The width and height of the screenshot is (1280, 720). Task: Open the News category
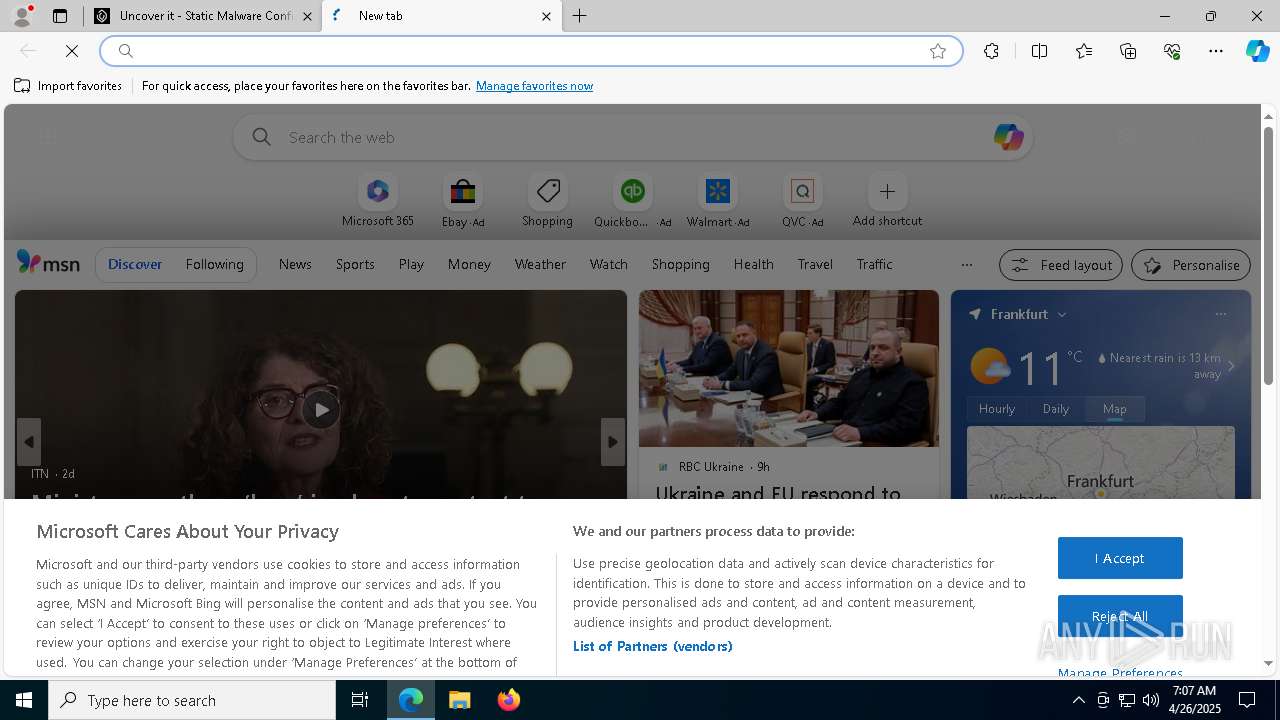(x=295, y=264)
